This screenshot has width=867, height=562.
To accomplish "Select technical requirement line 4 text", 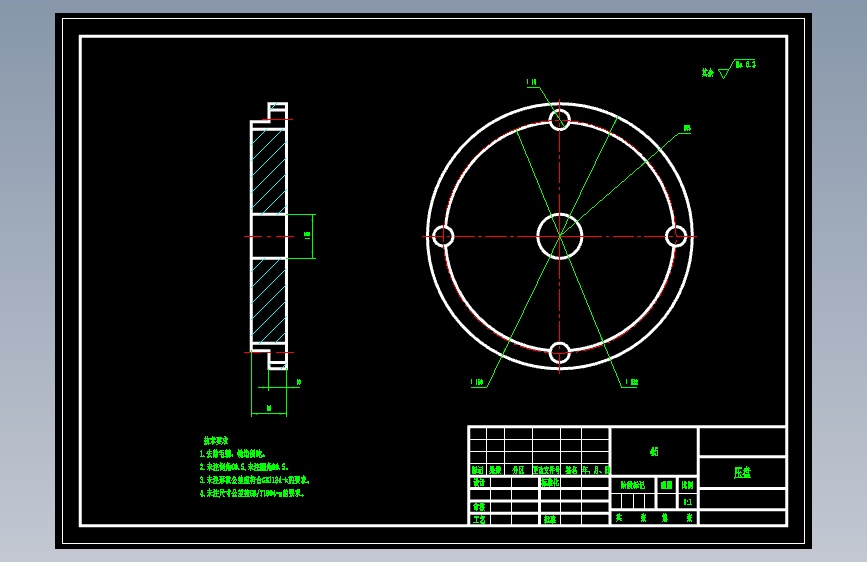I will click(x=252, y=493).
